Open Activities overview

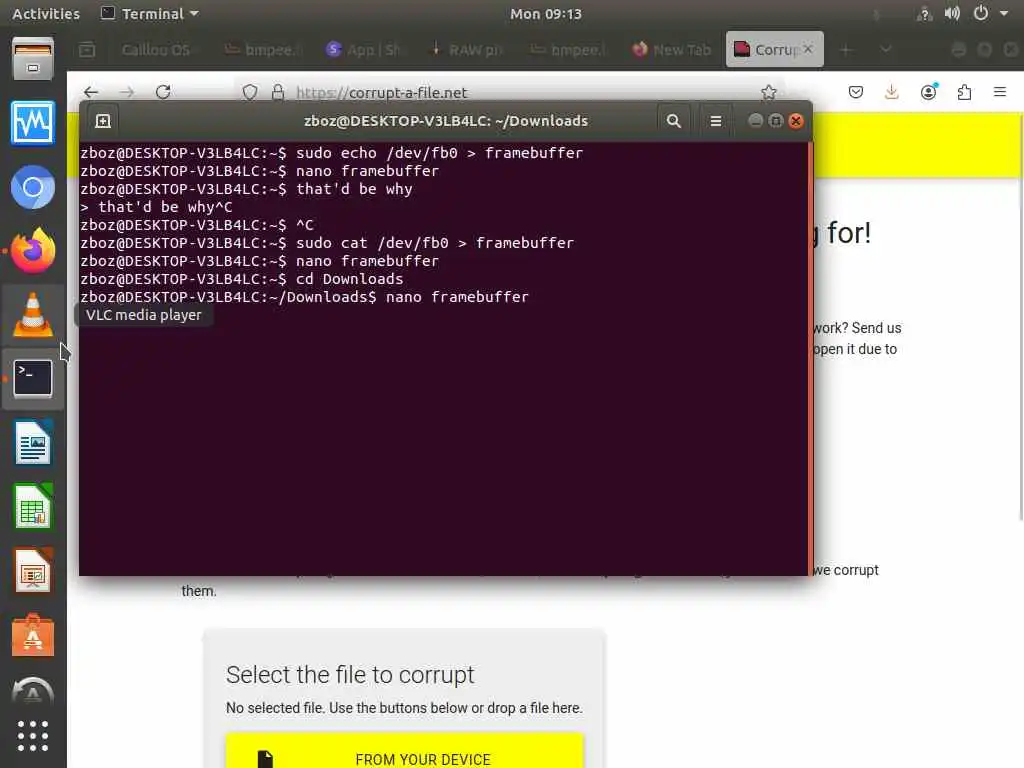pyautogui.click(x=46, y=13)
